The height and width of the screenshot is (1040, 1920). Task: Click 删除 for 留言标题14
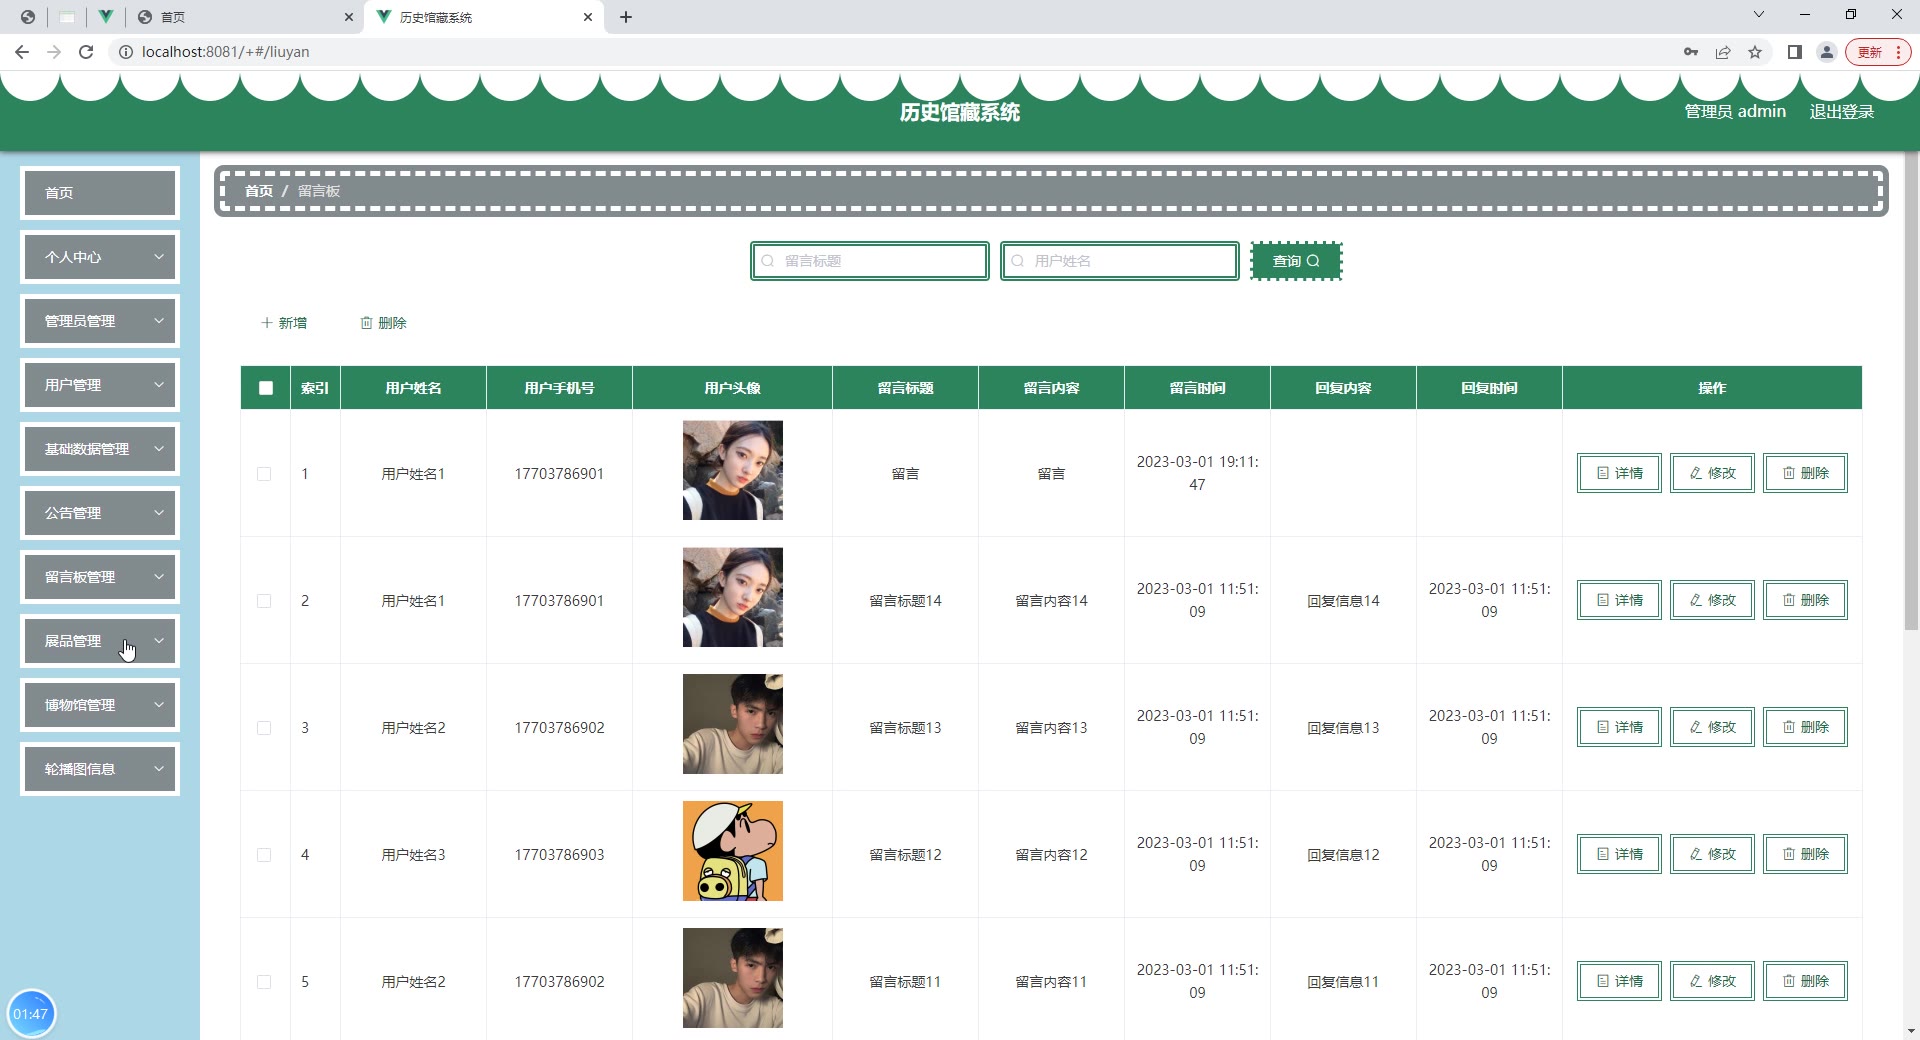pos(1805,600)
